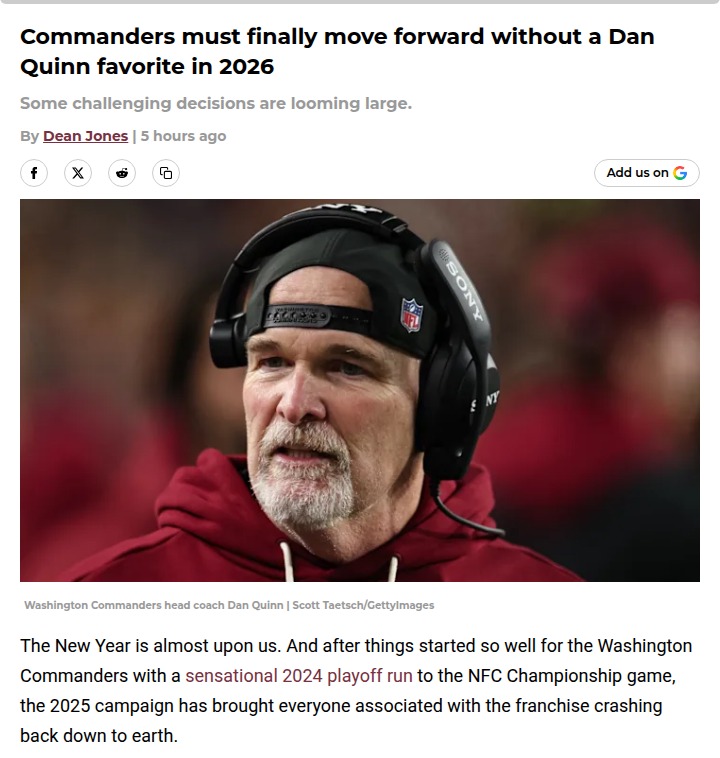Image resolution: width=720 pixels, height=758 pixels.
Task: Click the page's vertical scrollbar
Action: pos(715,379)
